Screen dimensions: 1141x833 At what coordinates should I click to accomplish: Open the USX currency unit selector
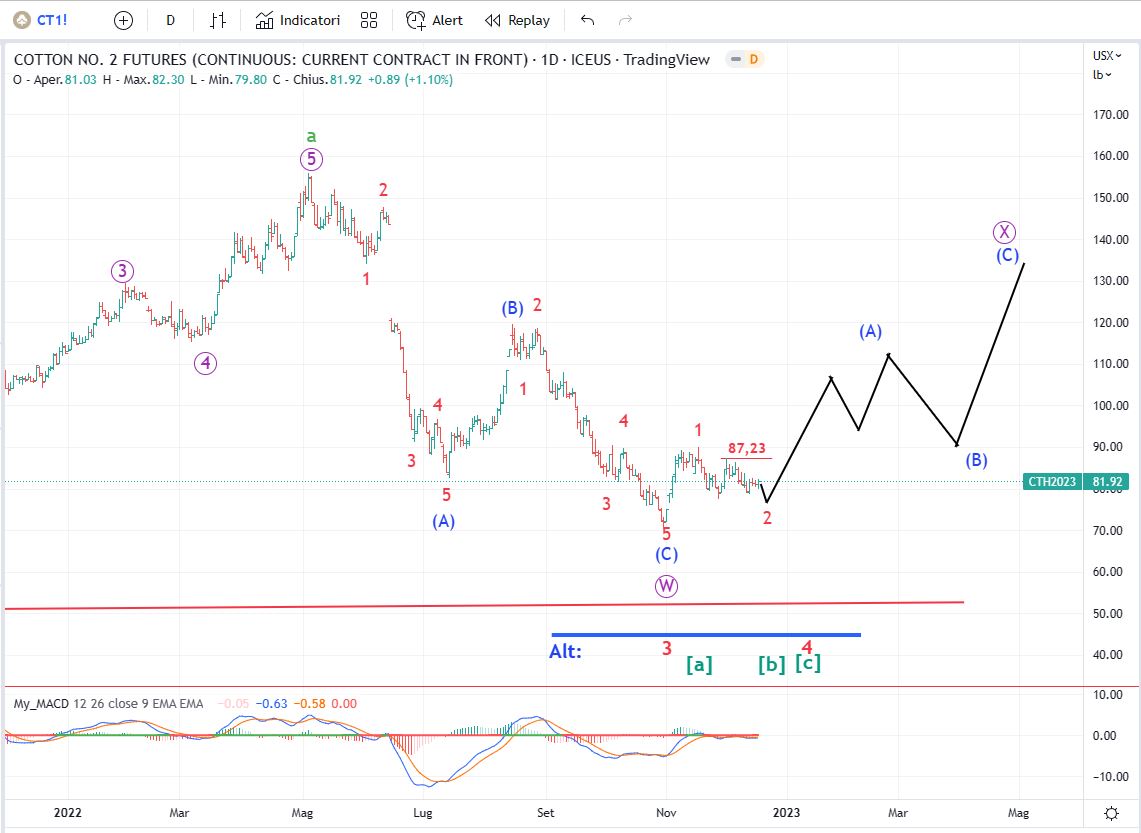coord(1104,56)
